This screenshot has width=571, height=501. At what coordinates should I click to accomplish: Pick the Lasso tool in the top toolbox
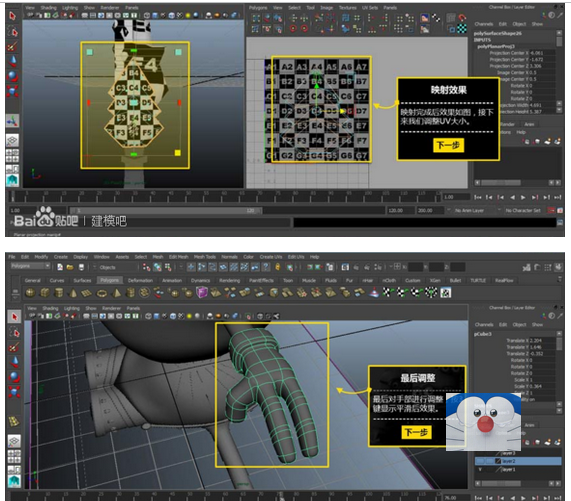point(12,32)
